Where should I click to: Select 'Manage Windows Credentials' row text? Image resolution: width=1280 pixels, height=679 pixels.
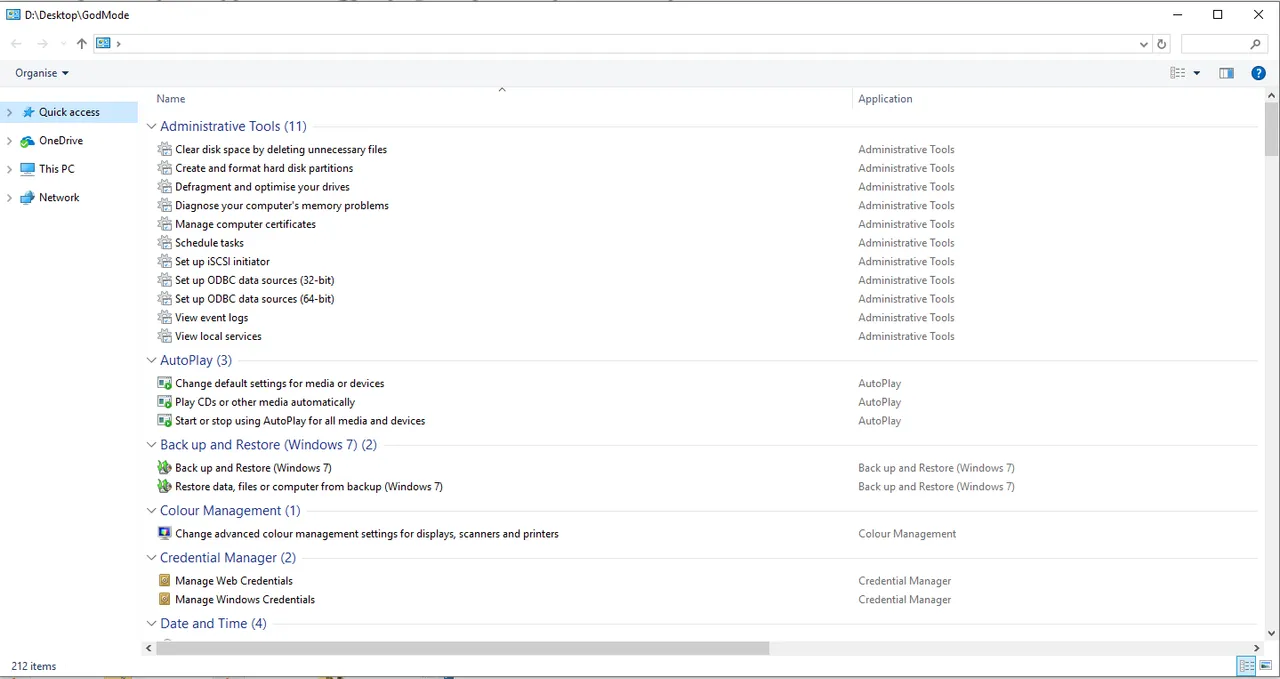click(x=245, y=600)
